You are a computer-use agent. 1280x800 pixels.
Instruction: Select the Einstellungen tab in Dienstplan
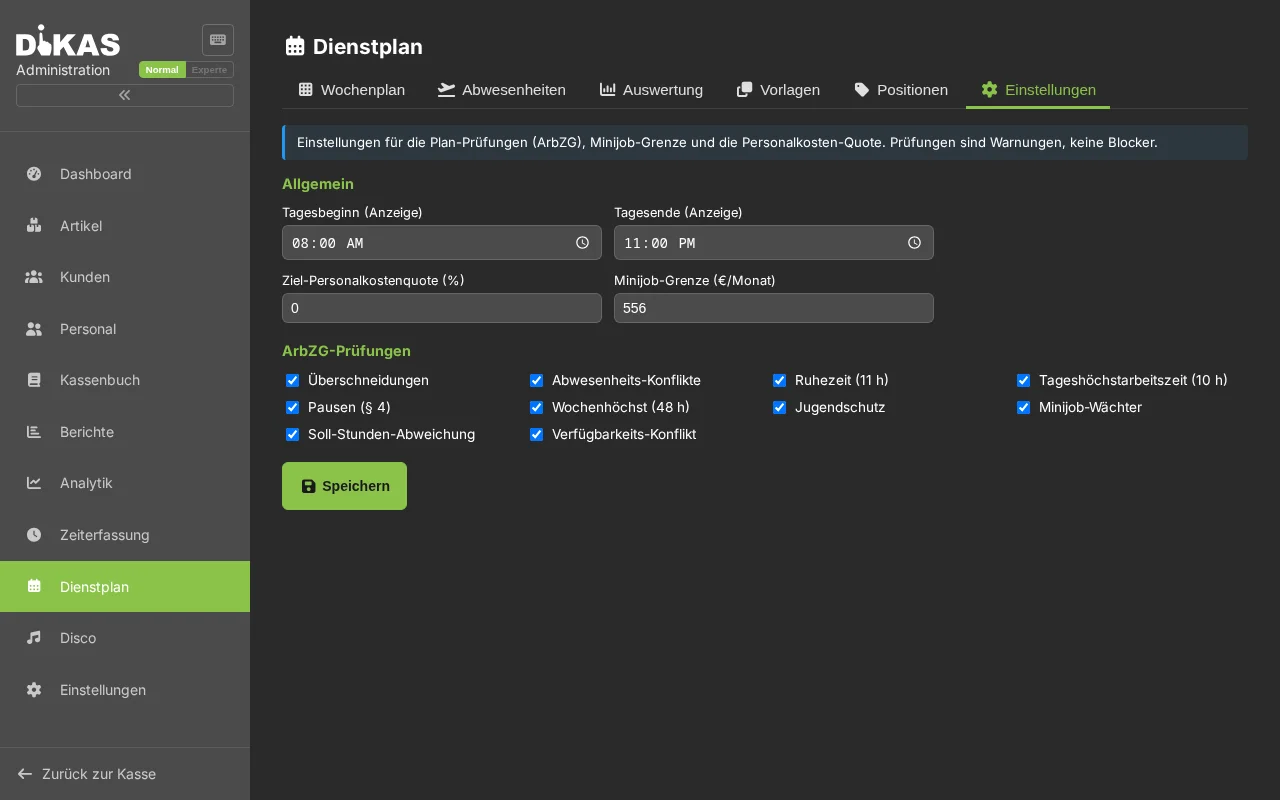point(1038,90)
